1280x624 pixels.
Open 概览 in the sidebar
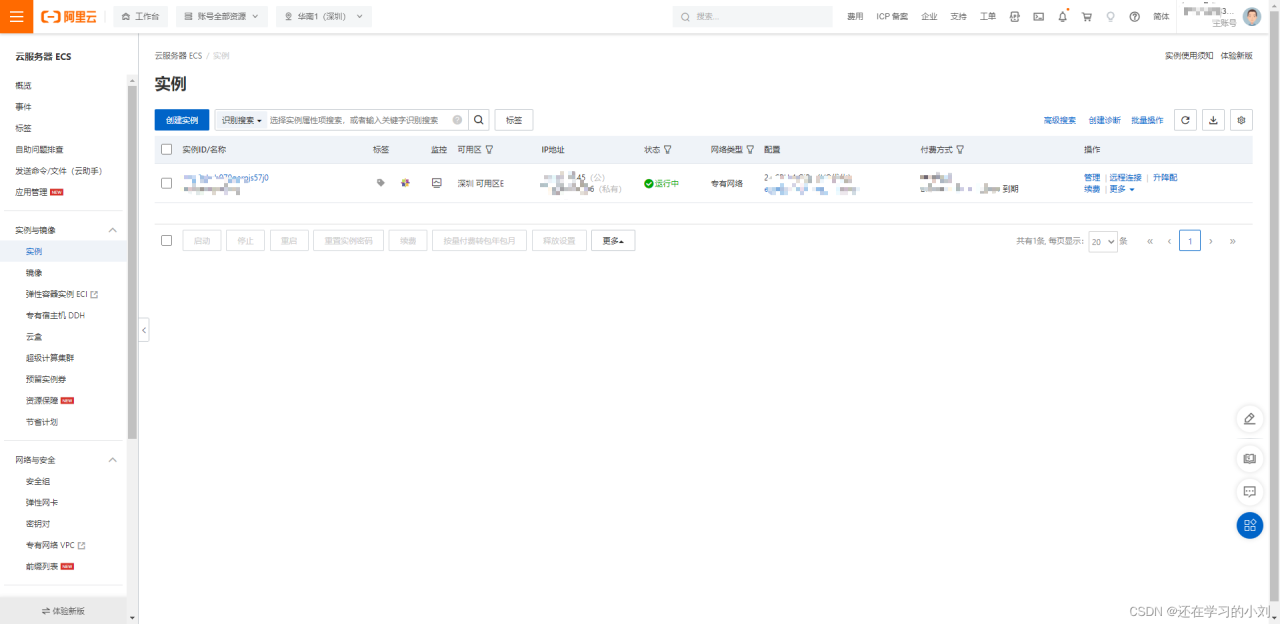point(23,86)
